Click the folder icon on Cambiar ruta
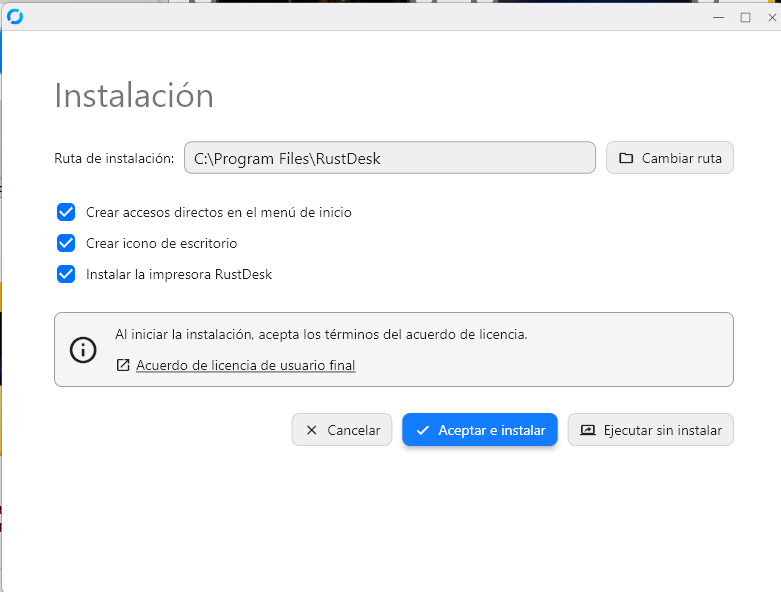The image size is (781, 592). [x=626, y=158]
